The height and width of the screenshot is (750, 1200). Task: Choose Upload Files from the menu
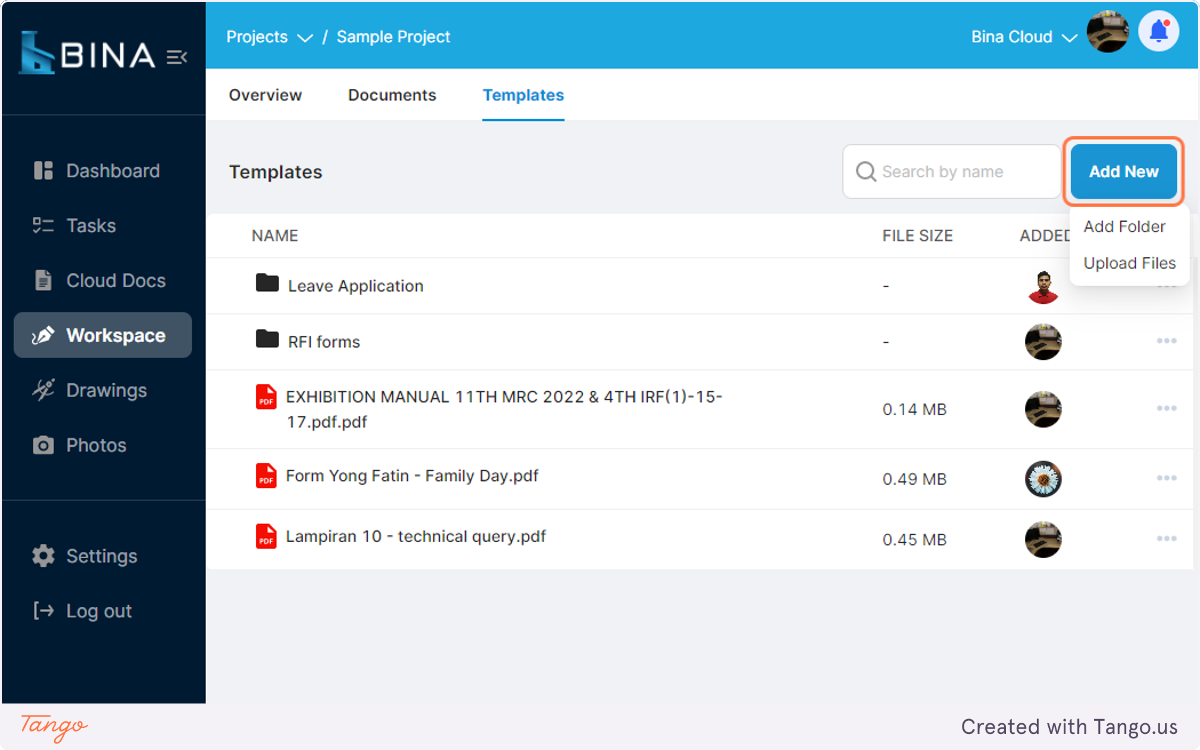click(x=1130, y=264)
